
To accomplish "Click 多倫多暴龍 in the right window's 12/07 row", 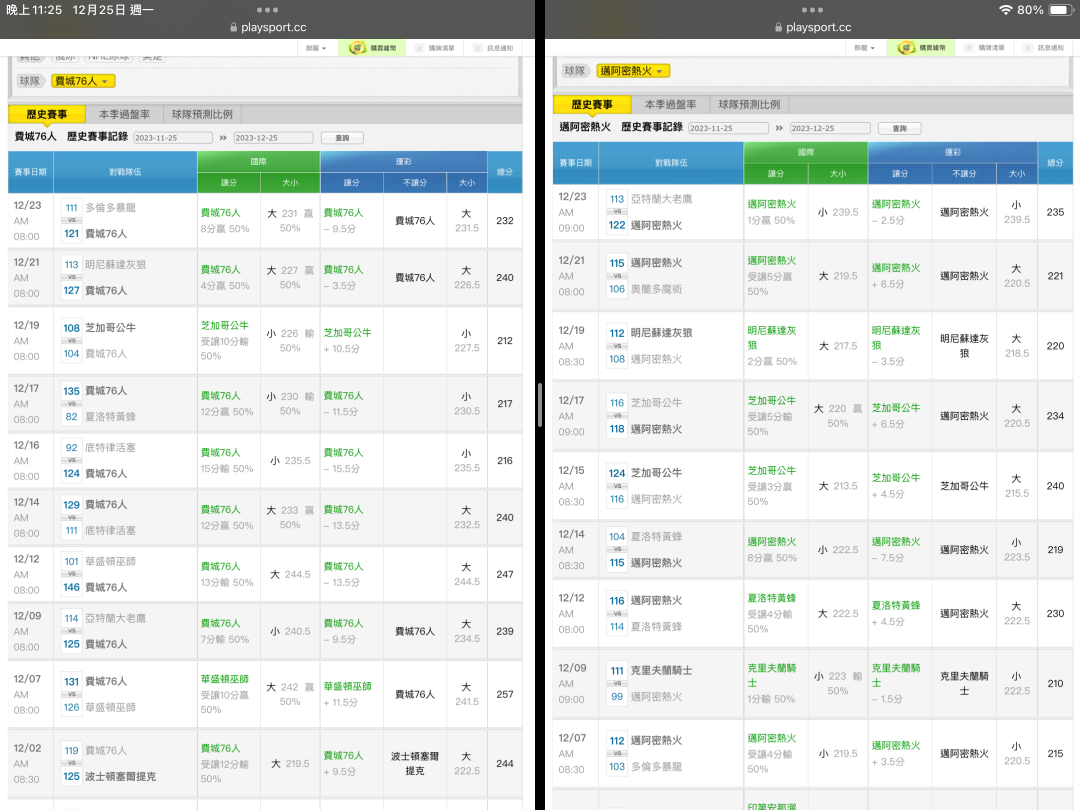I will [x=656, y=767].
